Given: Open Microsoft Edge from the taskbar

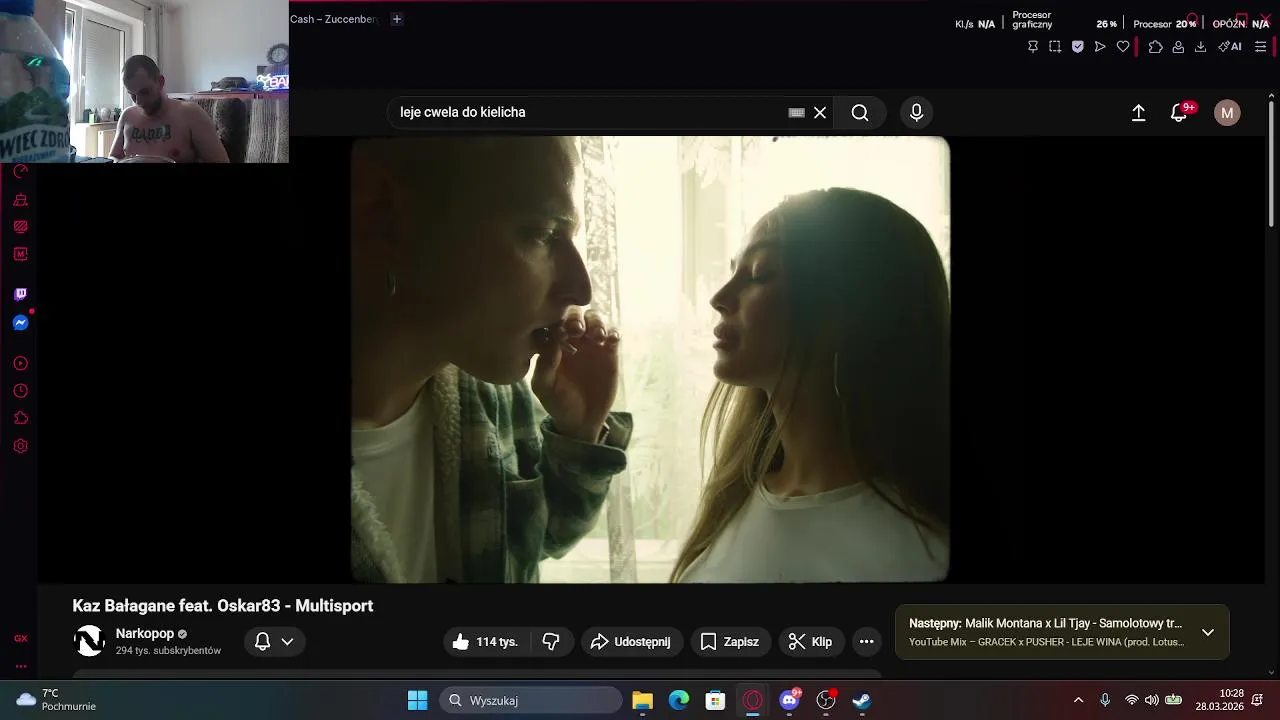Looking at the screenshot, I should point(679,700).
